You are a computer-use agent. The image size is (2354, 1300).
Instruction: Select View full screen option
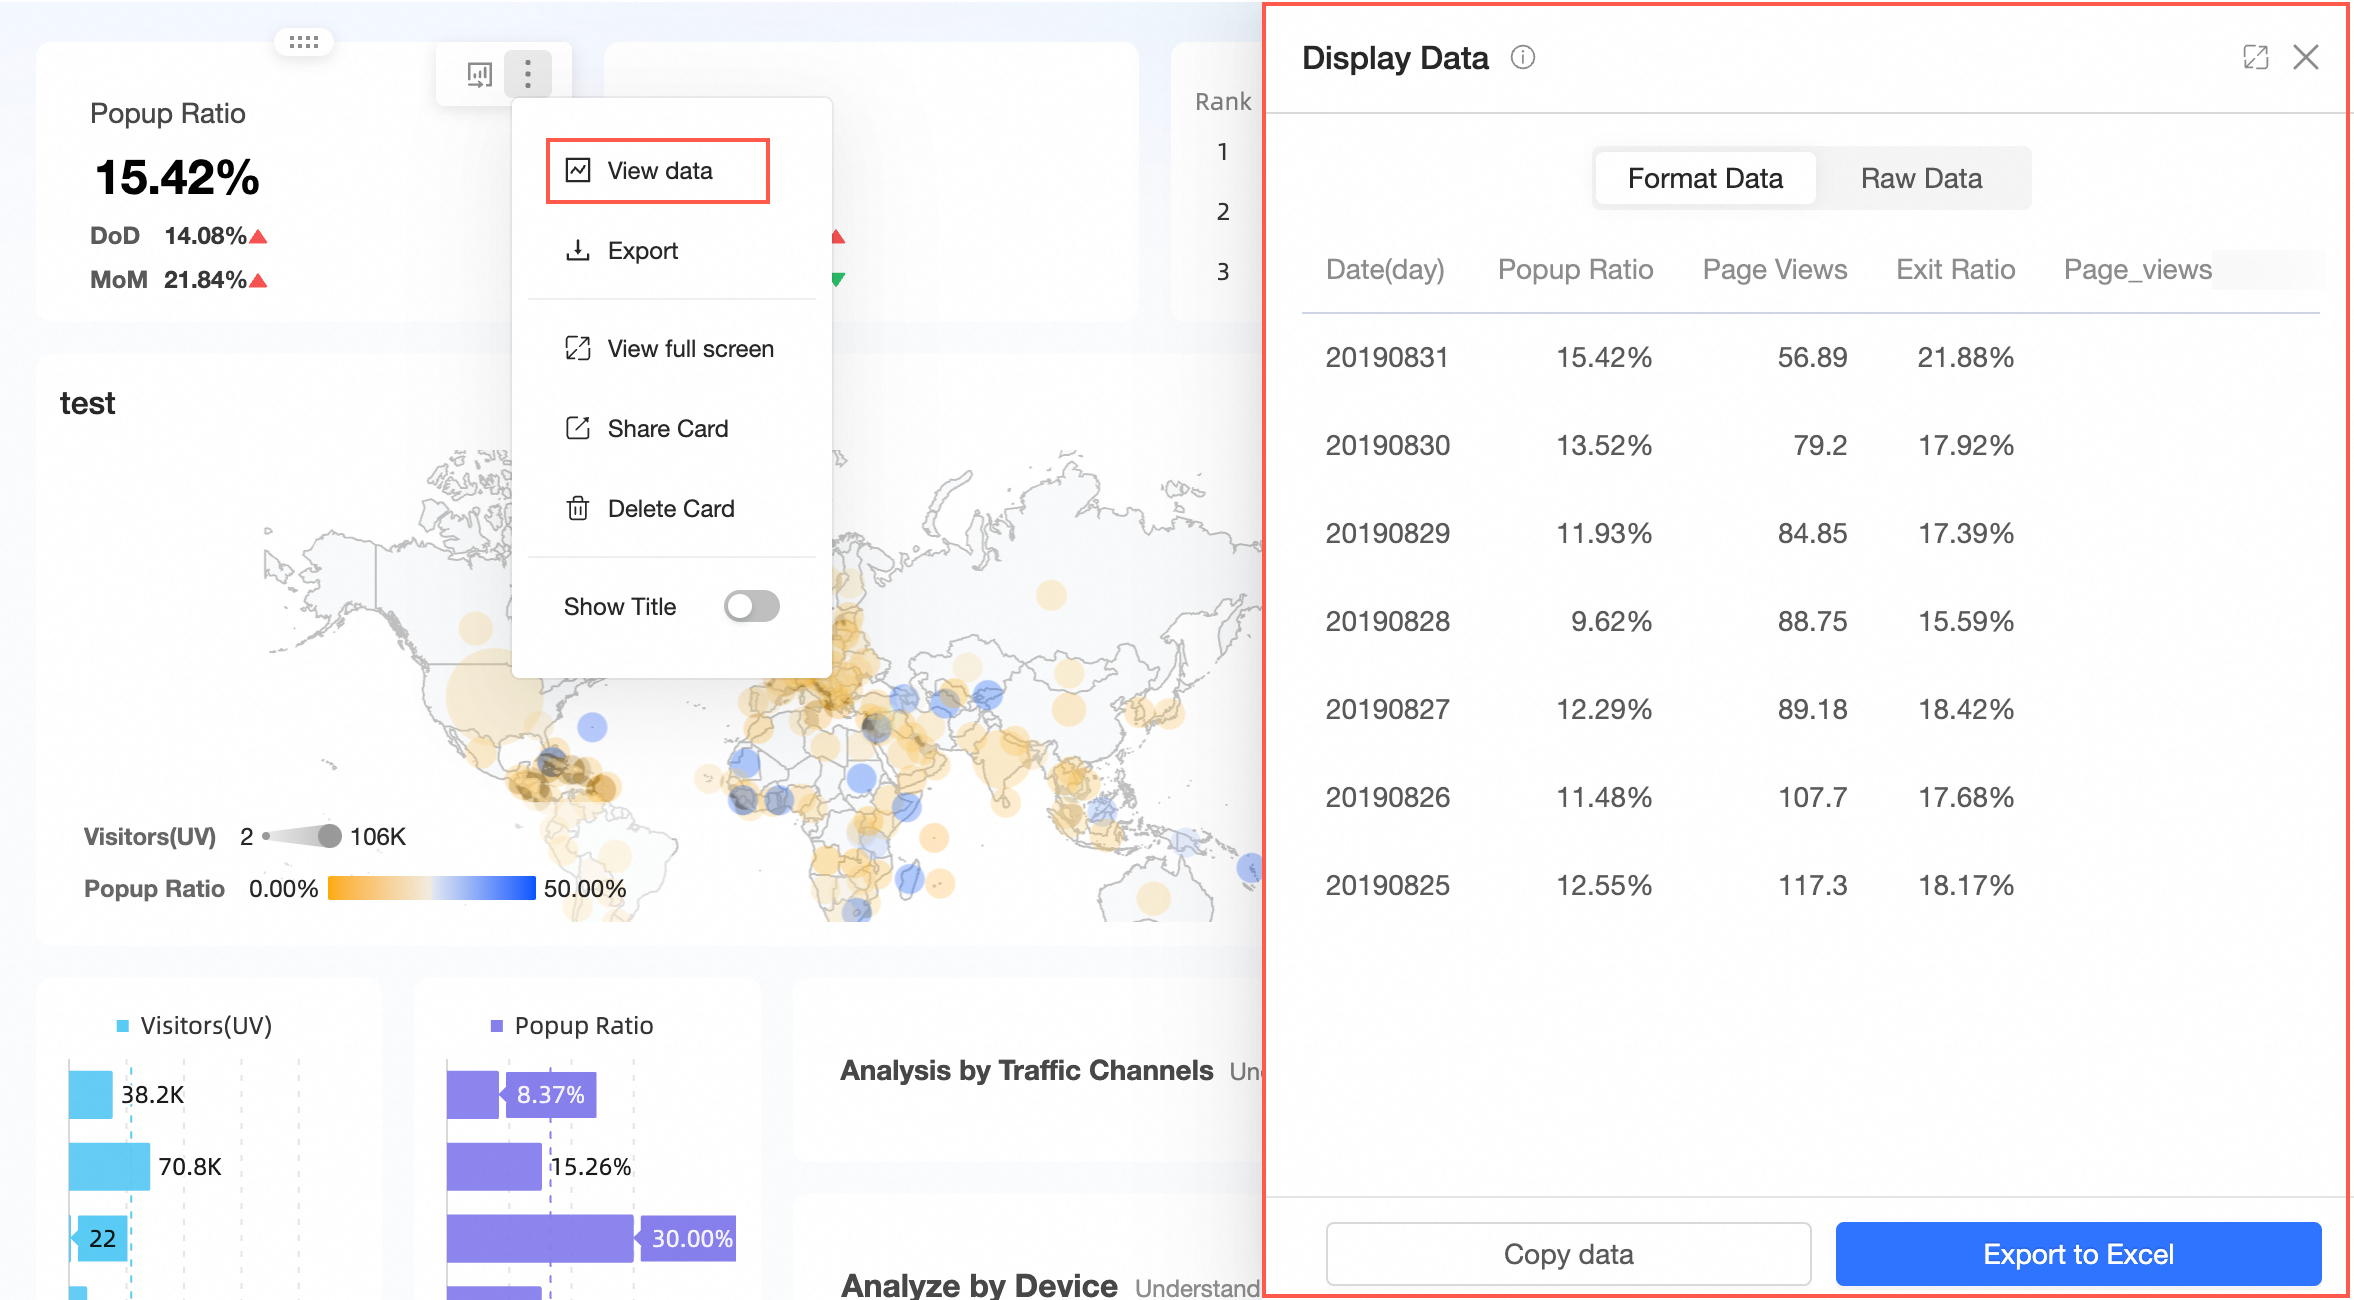pos(689,349)
